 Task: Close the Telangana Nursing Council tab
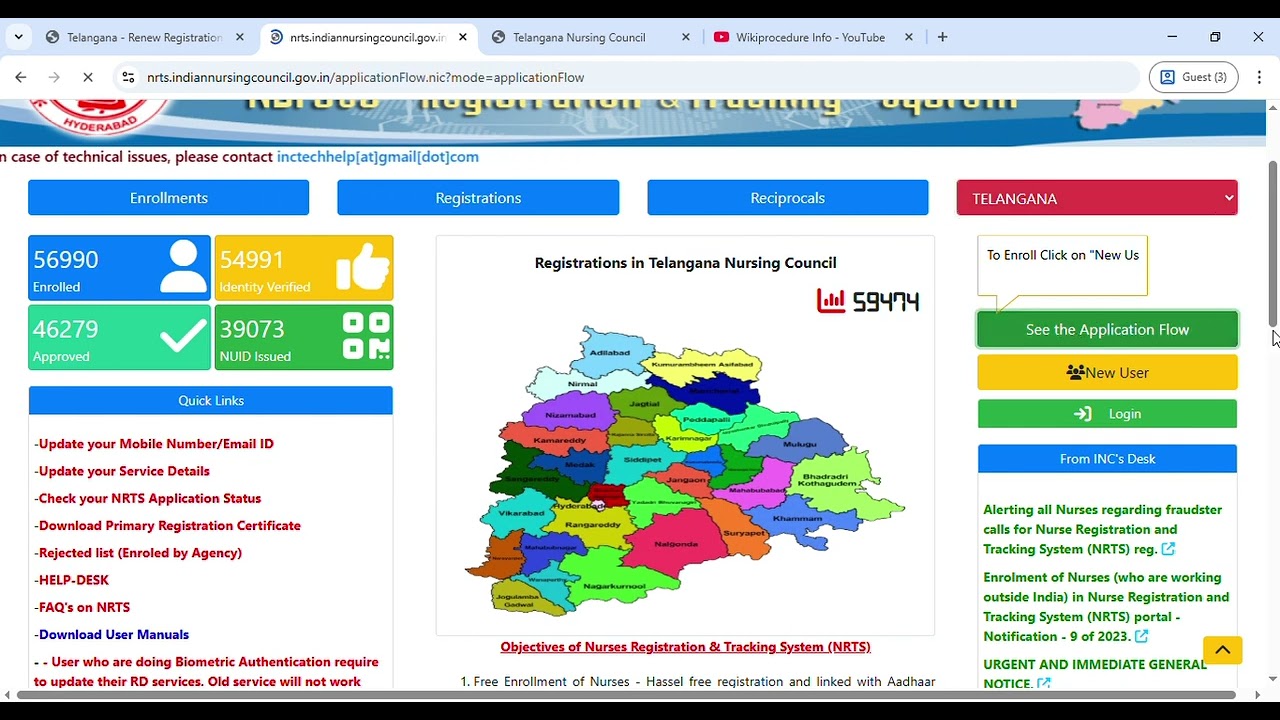point(686,37)
